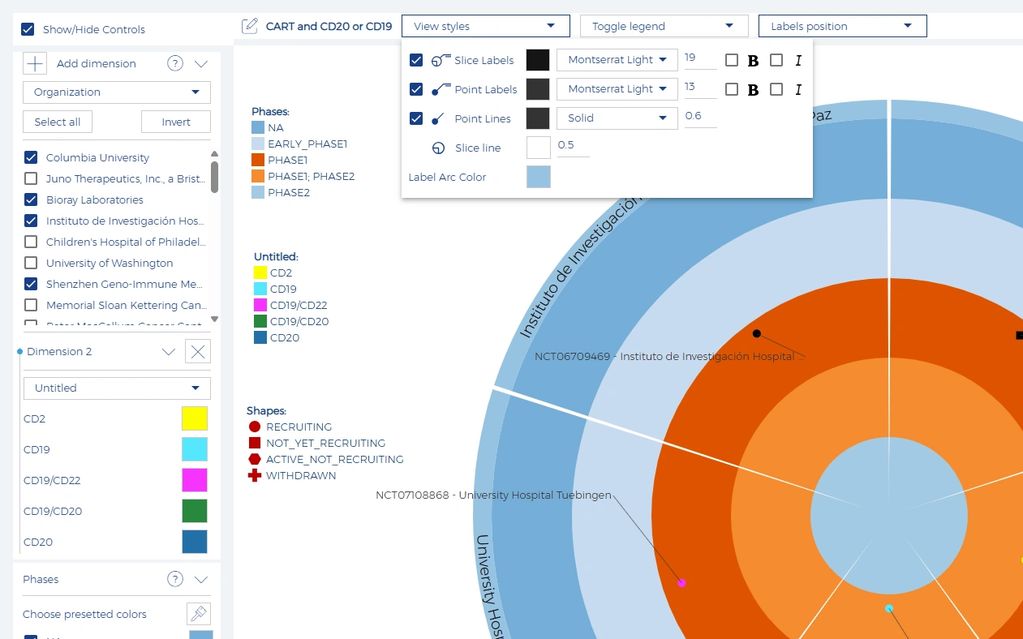The image size is (1023, 639).
Task: Open help icon beside Add dimension
Action: pyautogui.click(x=175, y=64)
